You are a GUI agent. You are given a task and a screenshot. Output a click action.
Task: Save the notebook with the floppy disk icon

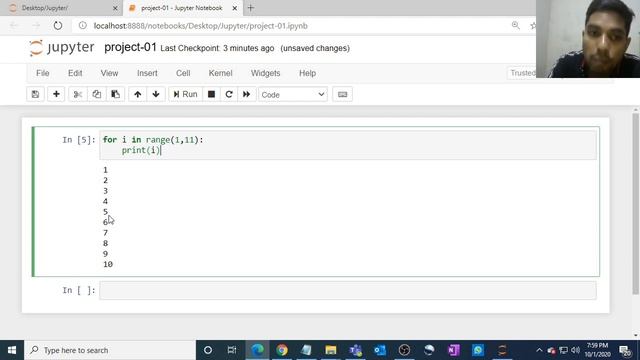click(36, 94)
